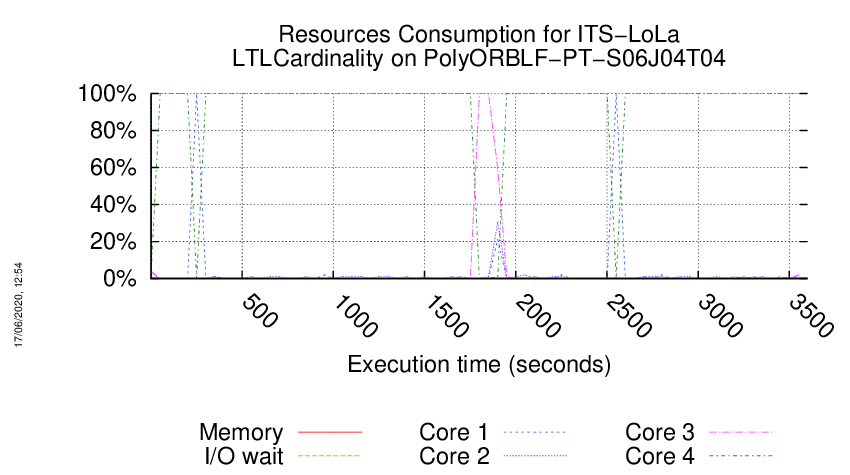
Task: Click the '3000' x-axis tick label
Action: coord(720,316)
